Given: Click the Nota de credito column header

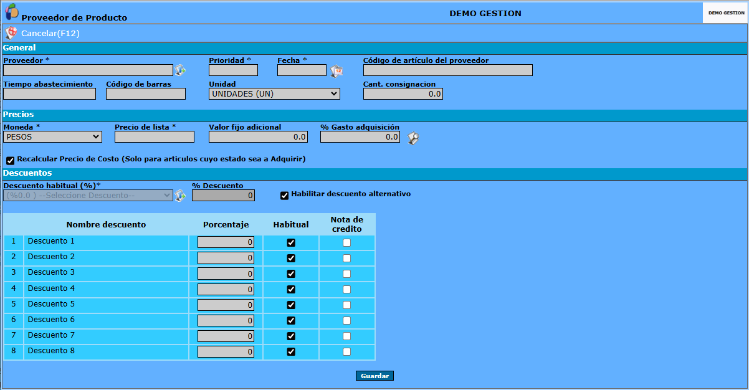Looking at the screenshot, I should pos(347,224).
